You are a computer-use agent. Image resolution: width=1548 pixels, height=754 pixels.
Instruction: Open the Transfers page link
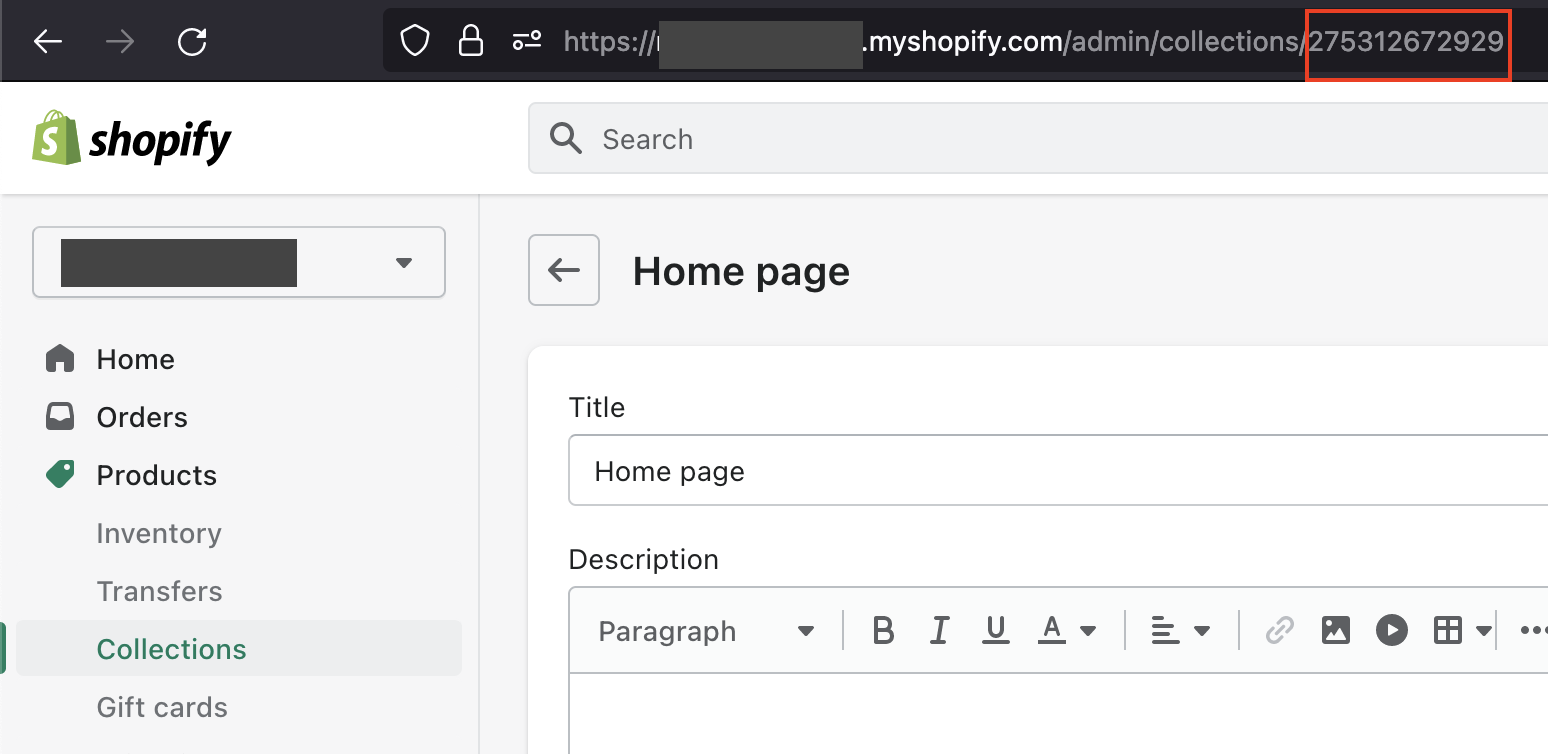pyautogui.click(x=159, y=591)
